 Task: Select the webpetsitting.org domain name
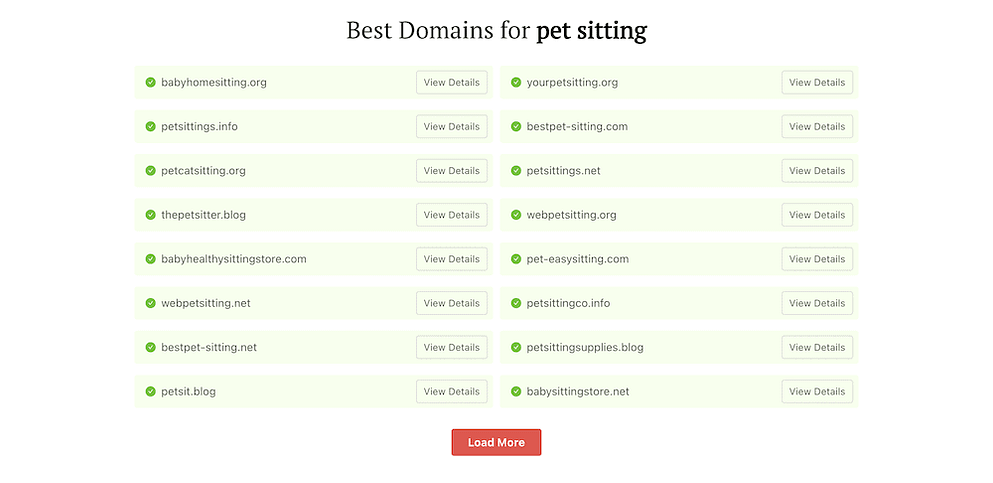click(571, 215)
